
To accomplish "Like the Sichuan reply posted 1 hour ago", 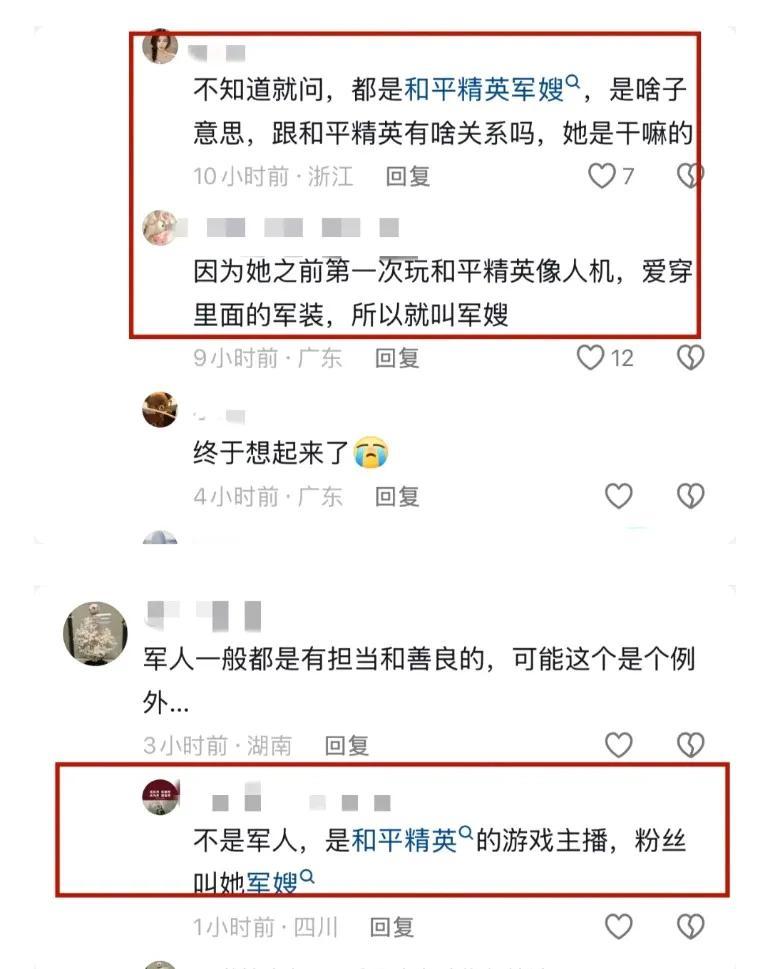I will tap(619, 927).
